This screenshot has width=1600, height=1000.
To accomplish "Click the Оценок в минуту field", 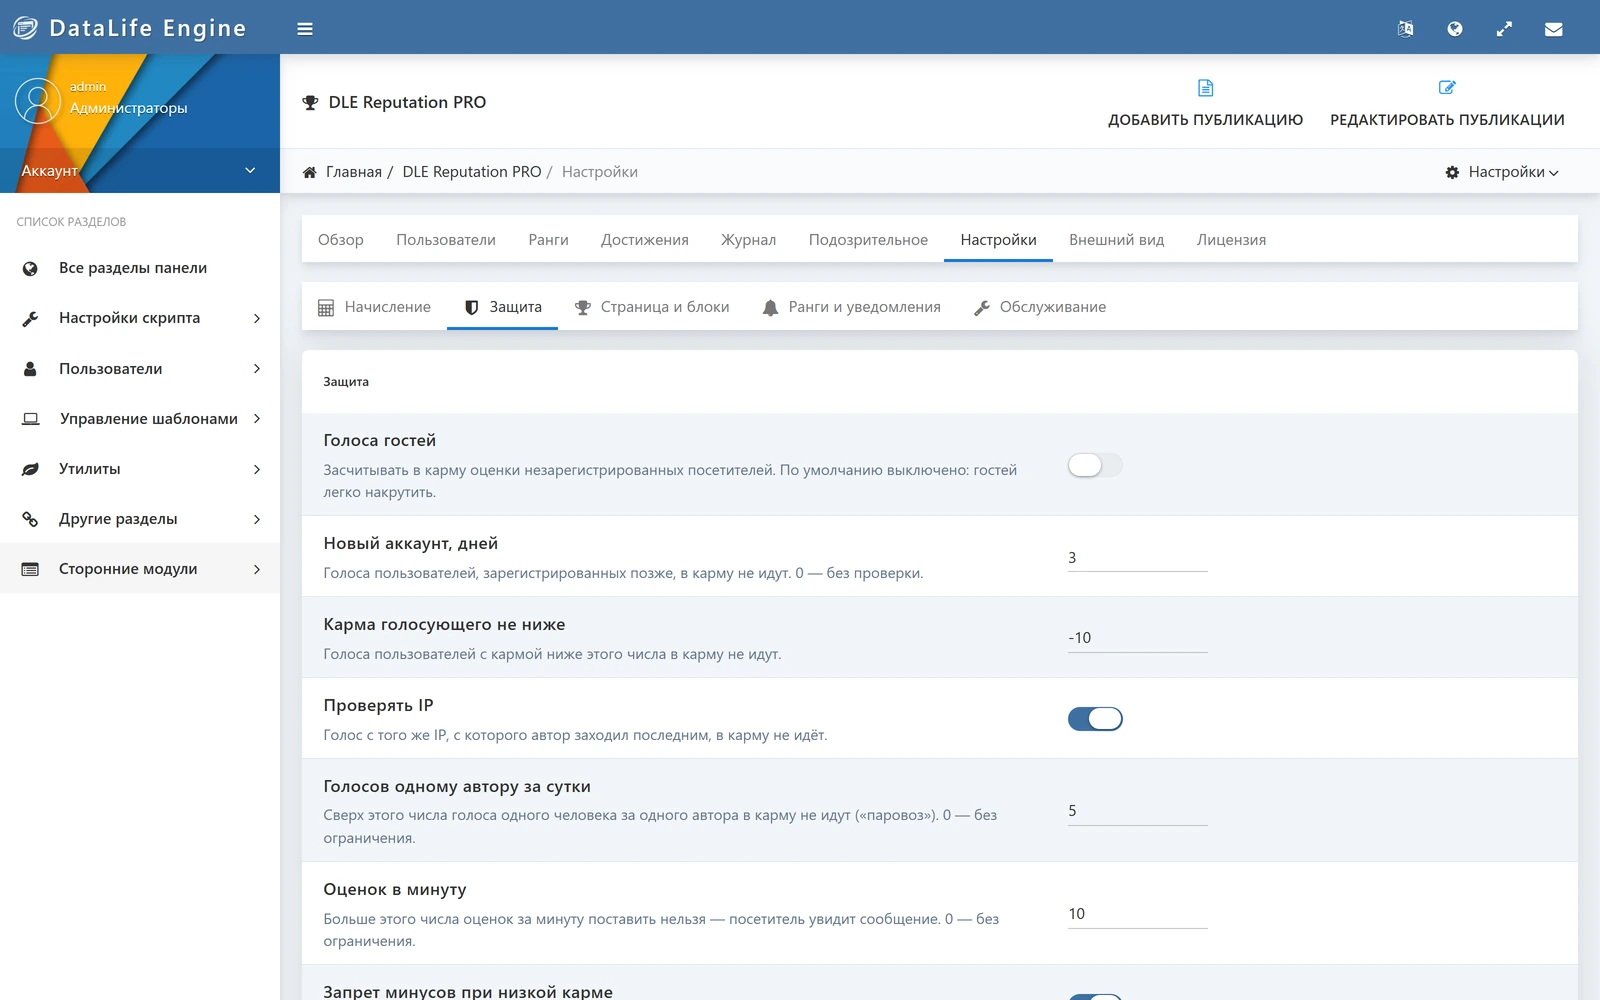I will pos(1138,914).
